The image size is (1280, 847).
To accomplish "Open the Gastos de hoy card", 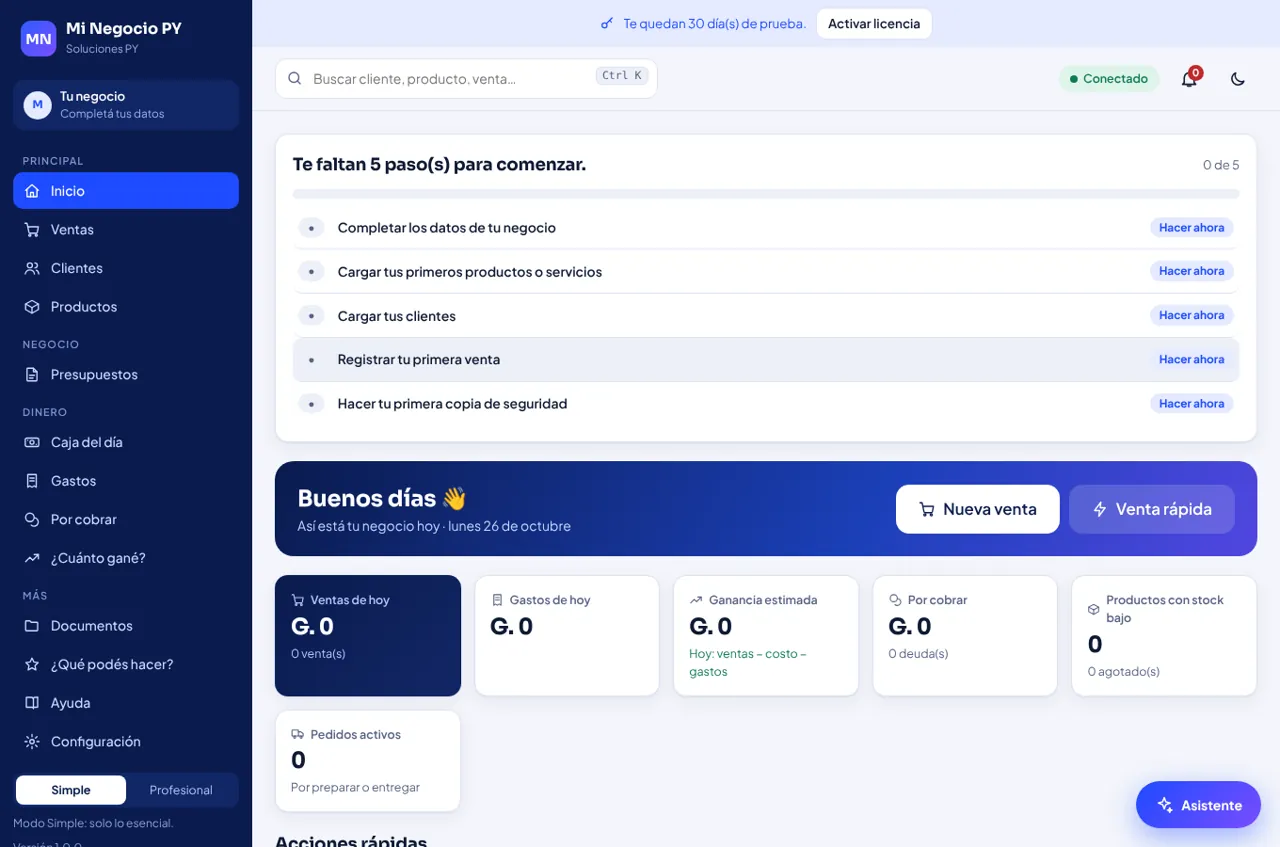I will (x=567, y=635).
